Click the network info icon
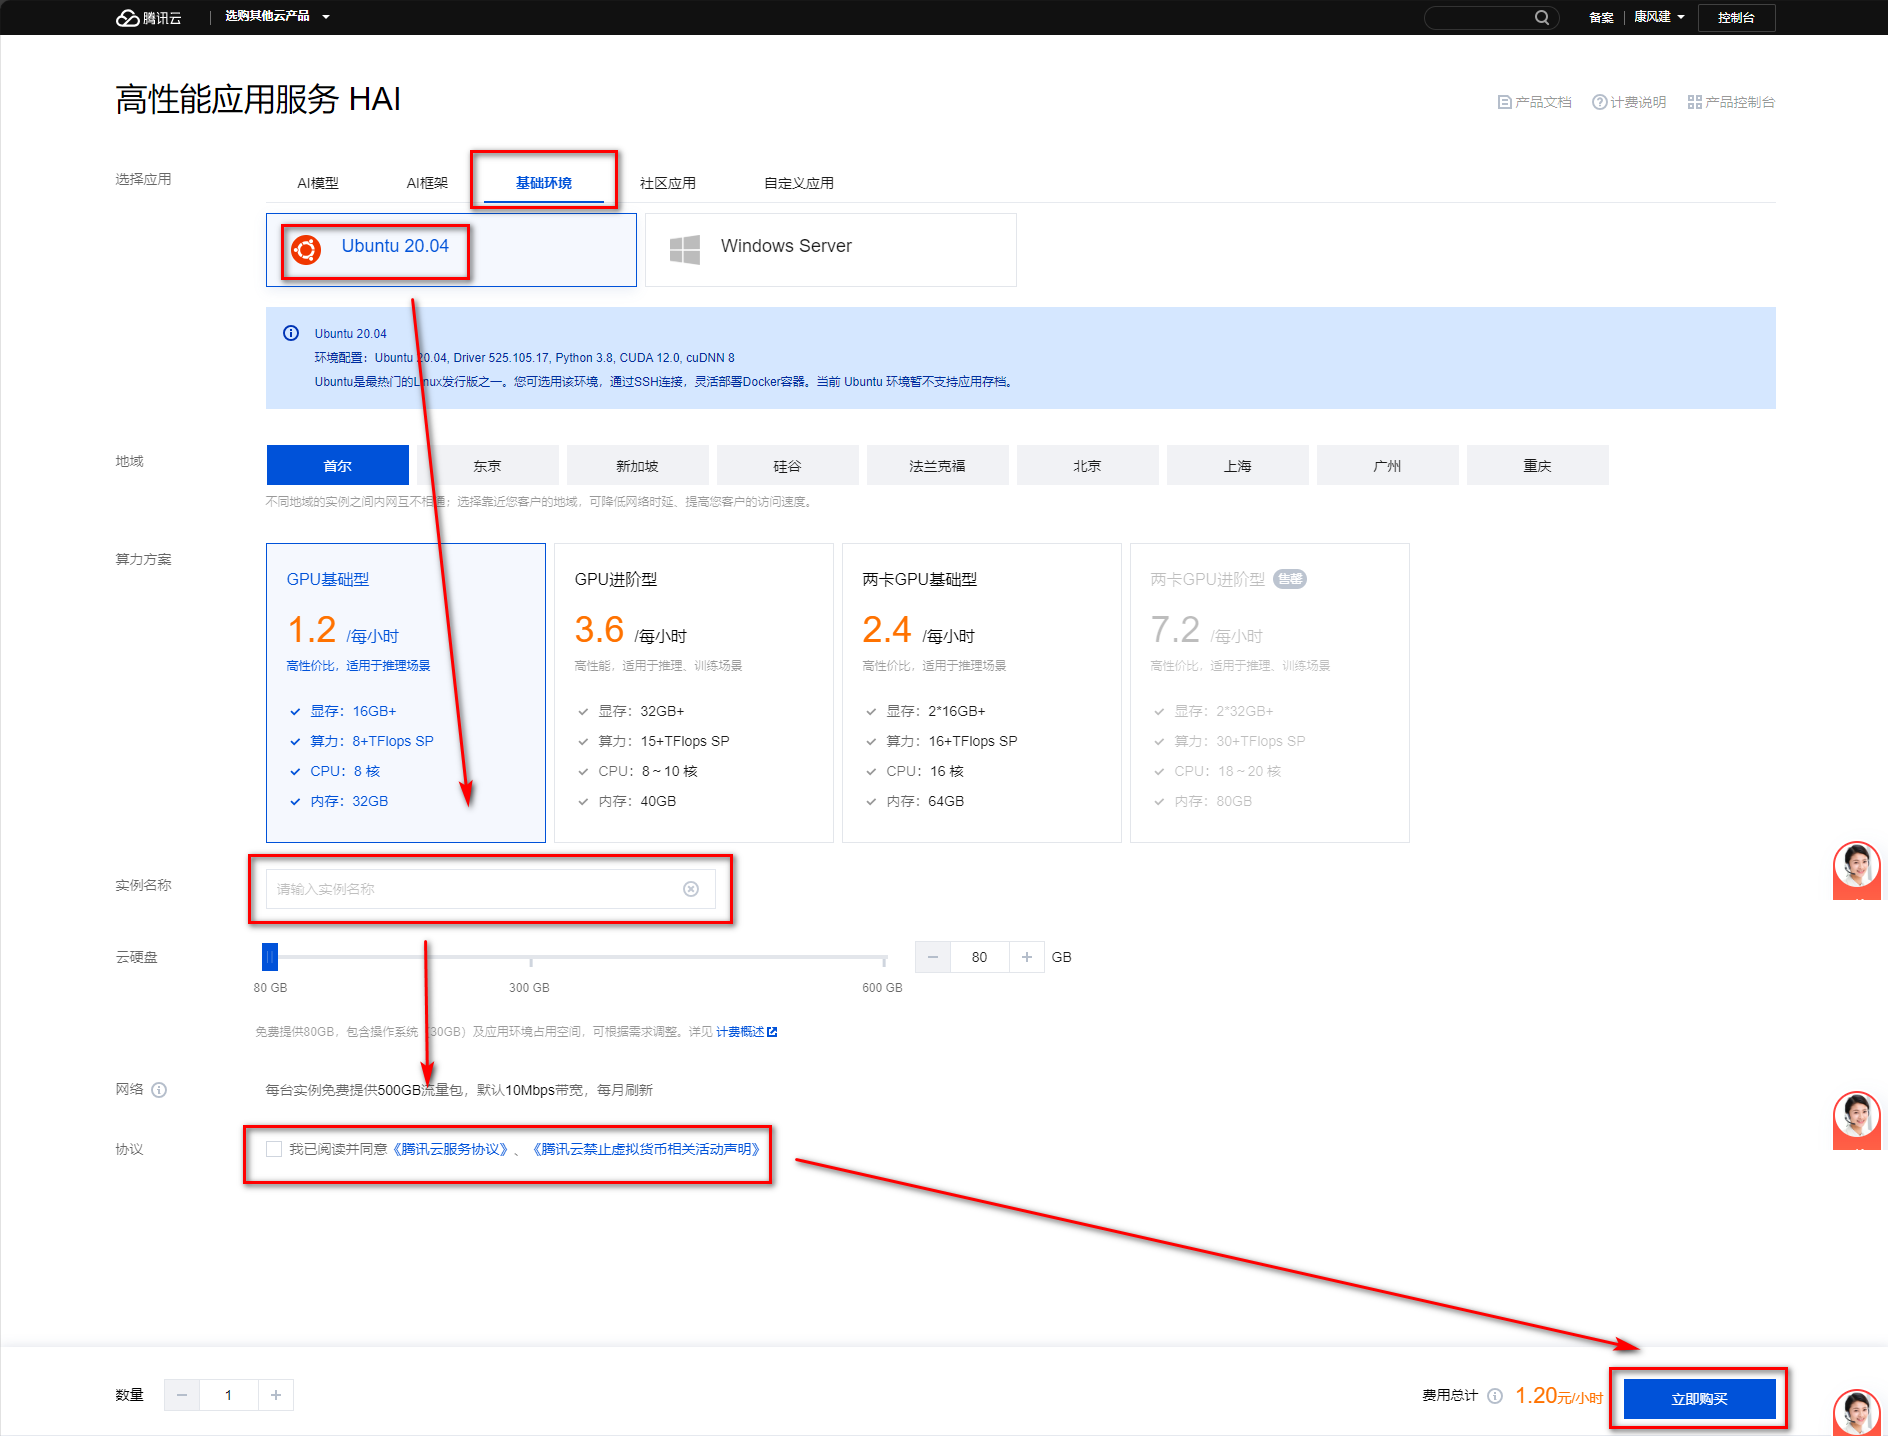The width and height of the screenshot is (1888, 1436). (x=159, y=1090)
